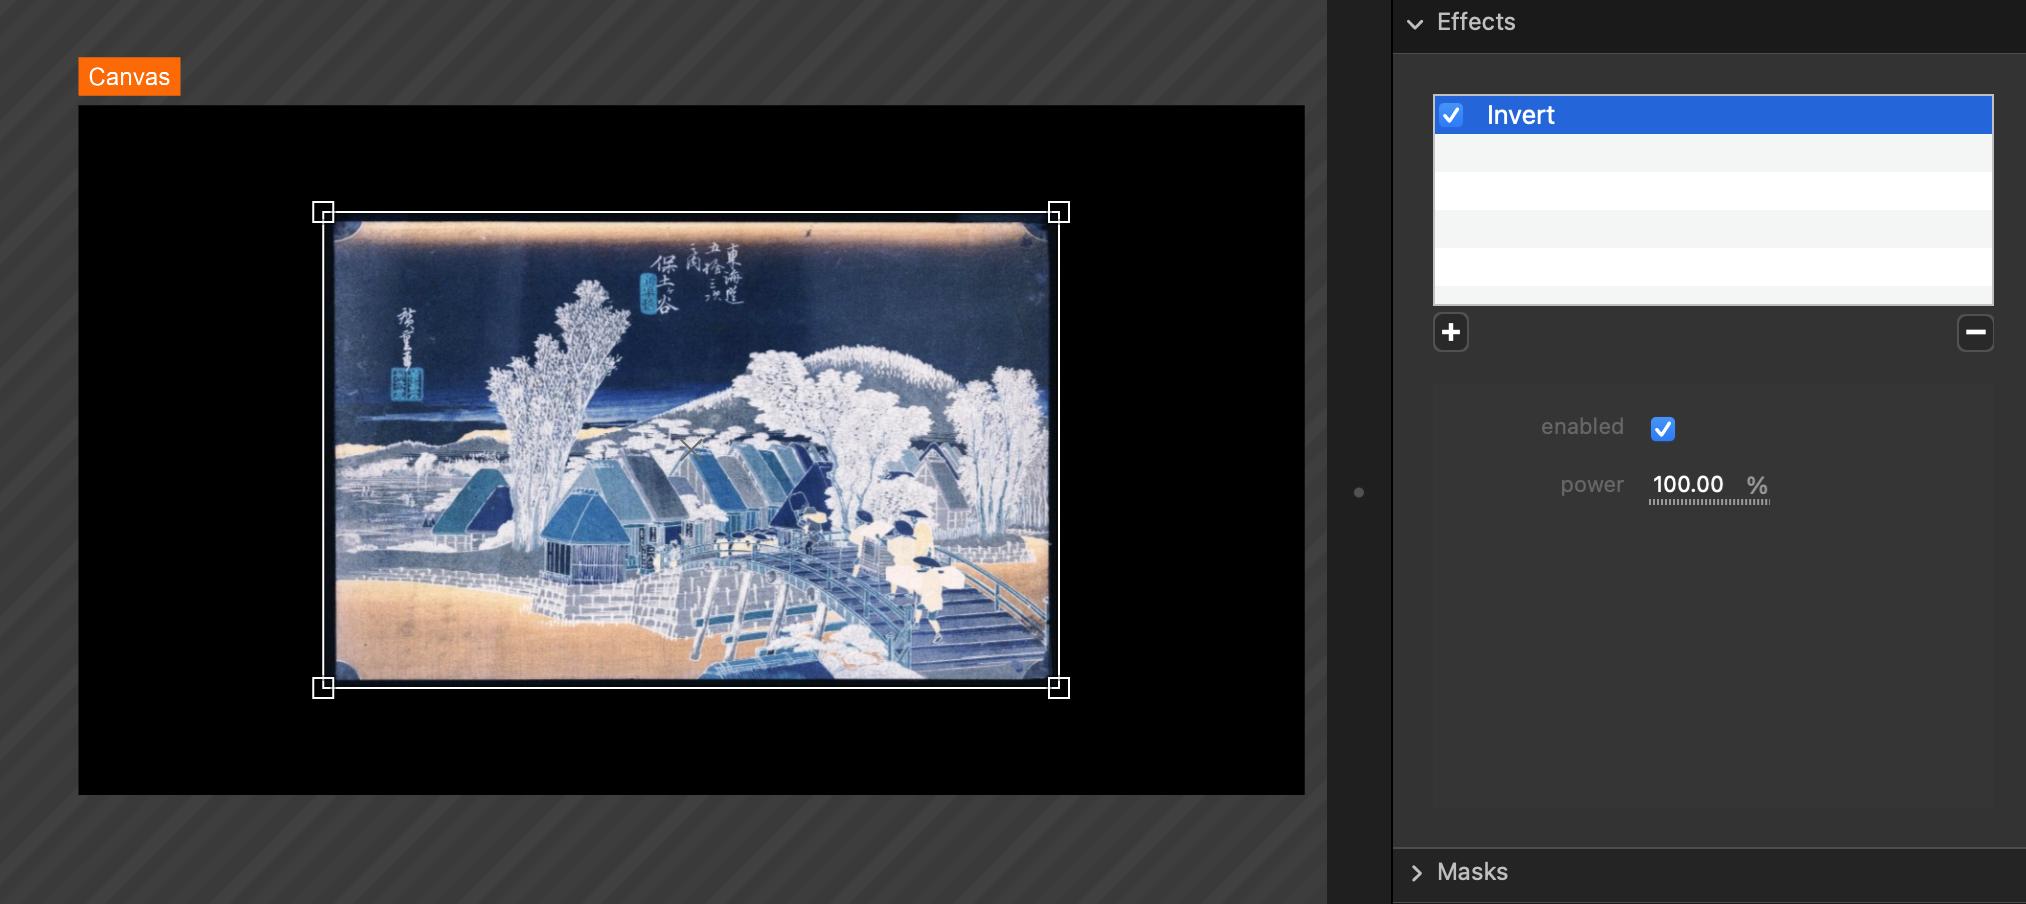Click the Effects section title
This screenshot has width=2026, height=904.
(1475, 22)
